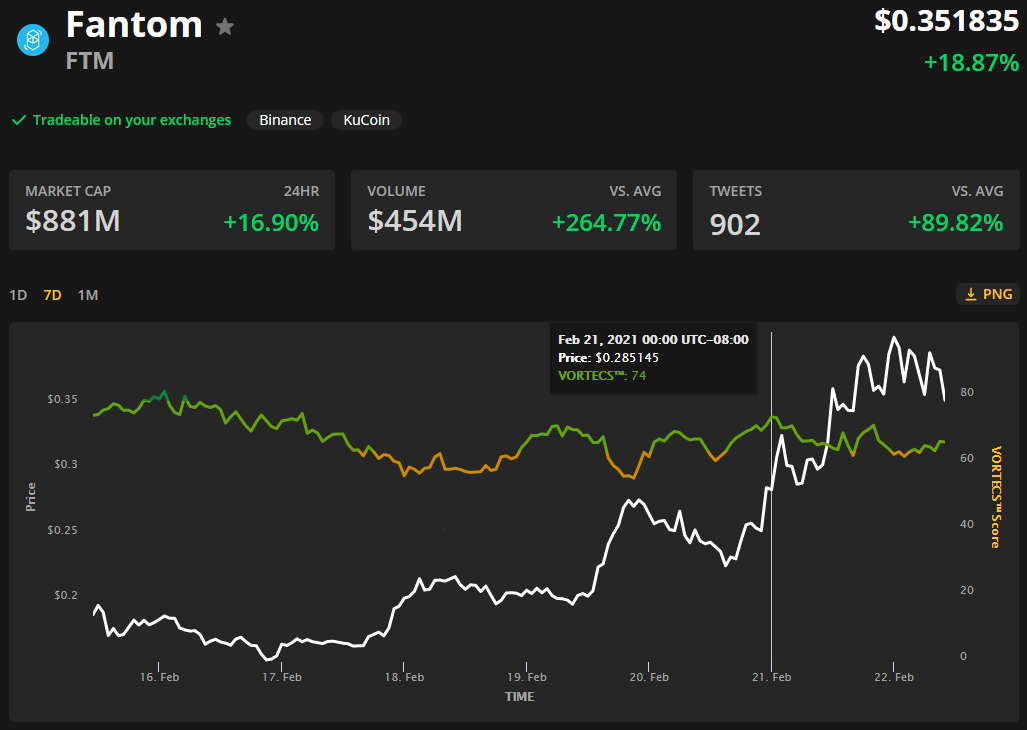Click the 18. Feb axis tick

pos(404,677)
